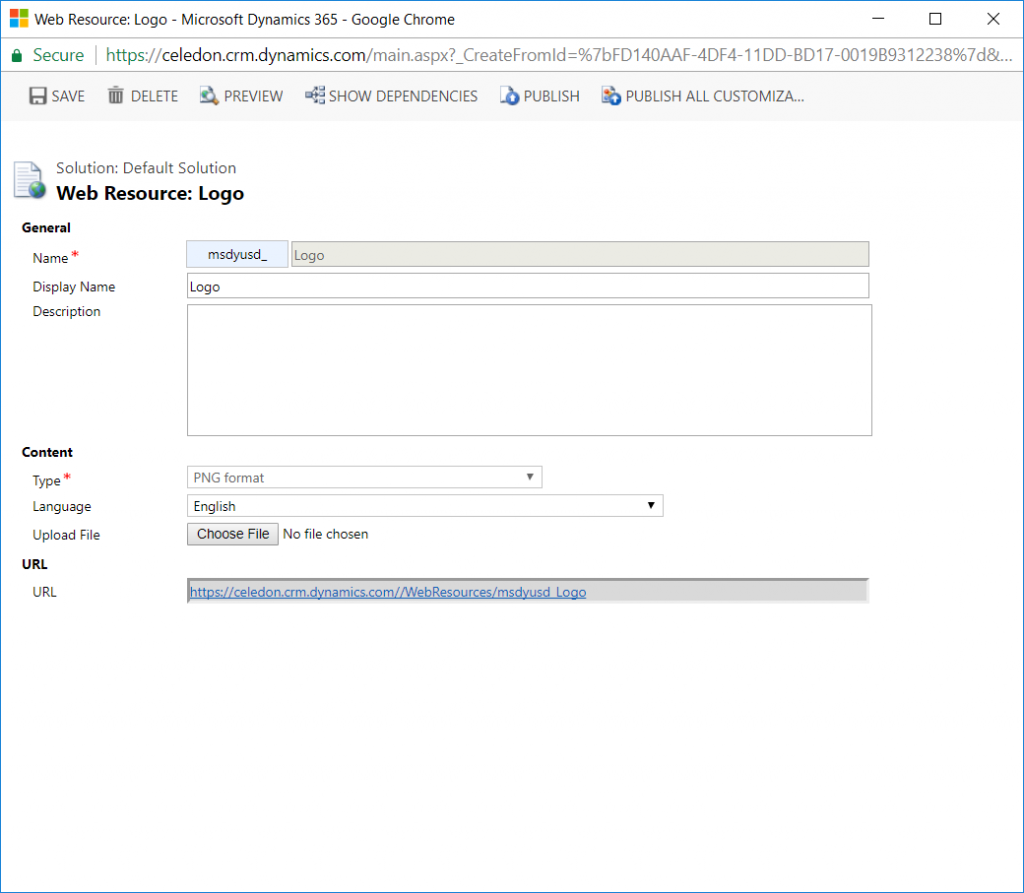Click the disabled Name field containing Logo
Viewport: 1024px width, 893px height.
click(580, 255)
